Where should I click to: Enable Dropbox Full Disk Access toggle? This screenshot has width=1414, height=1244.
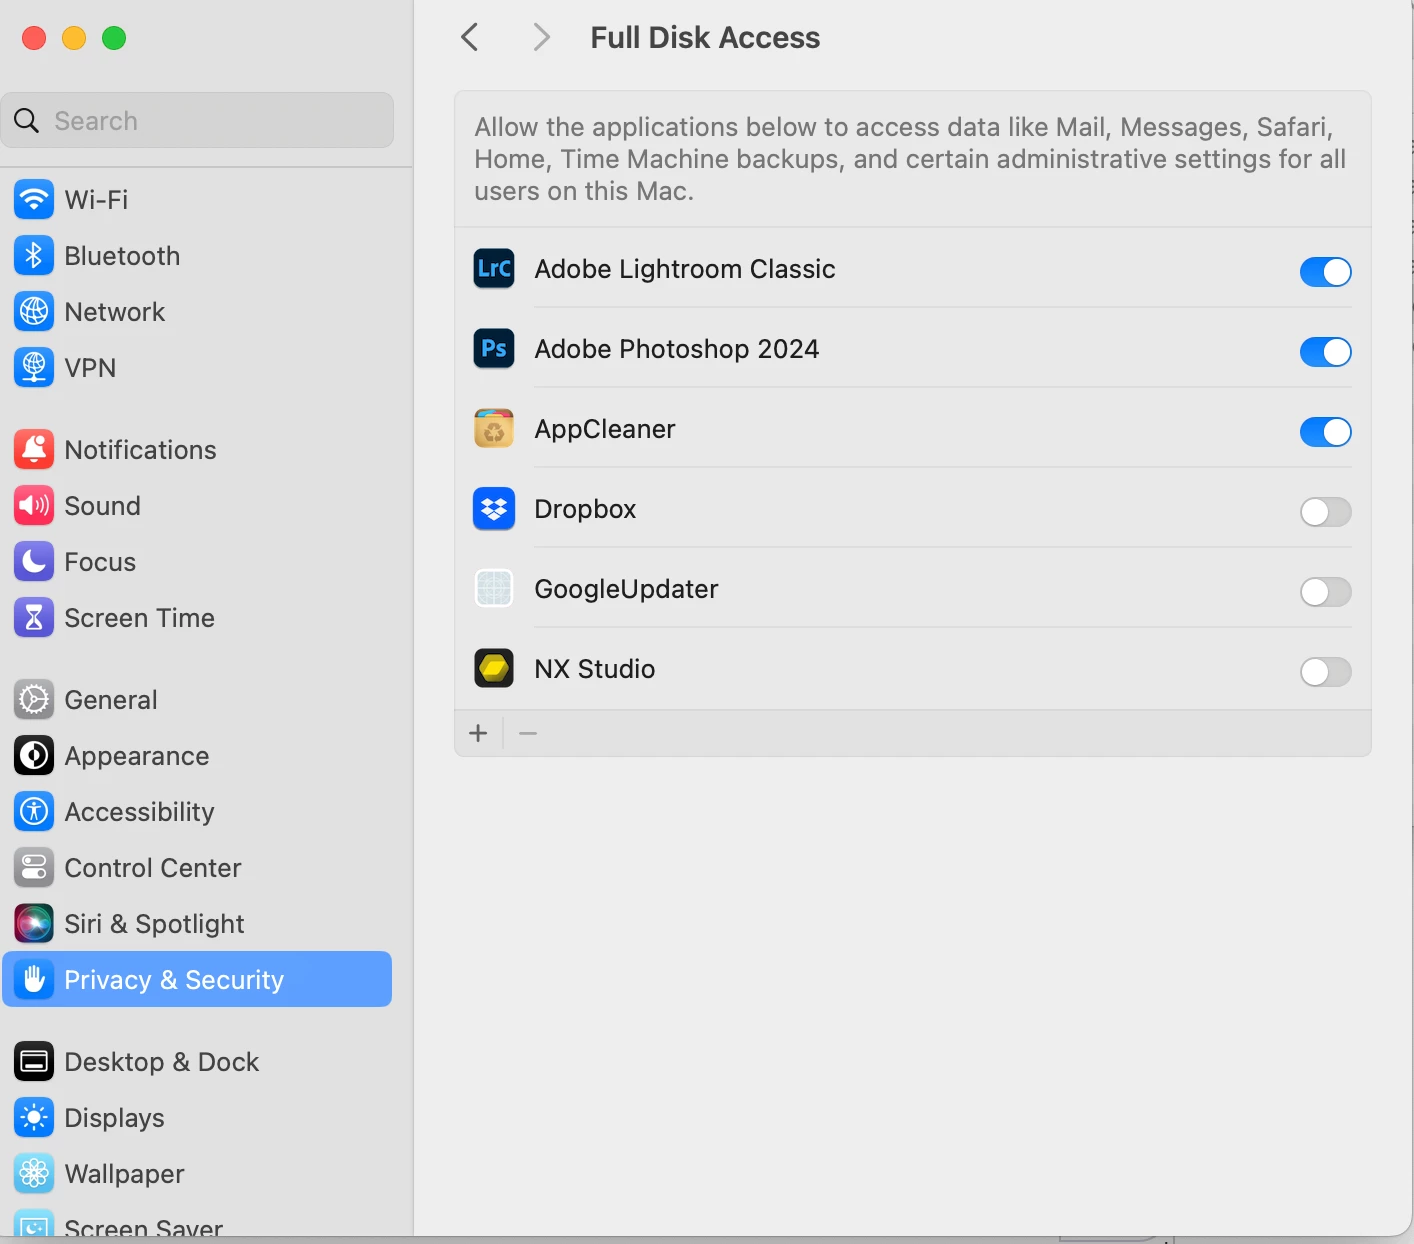click(x=1326, y=512)
